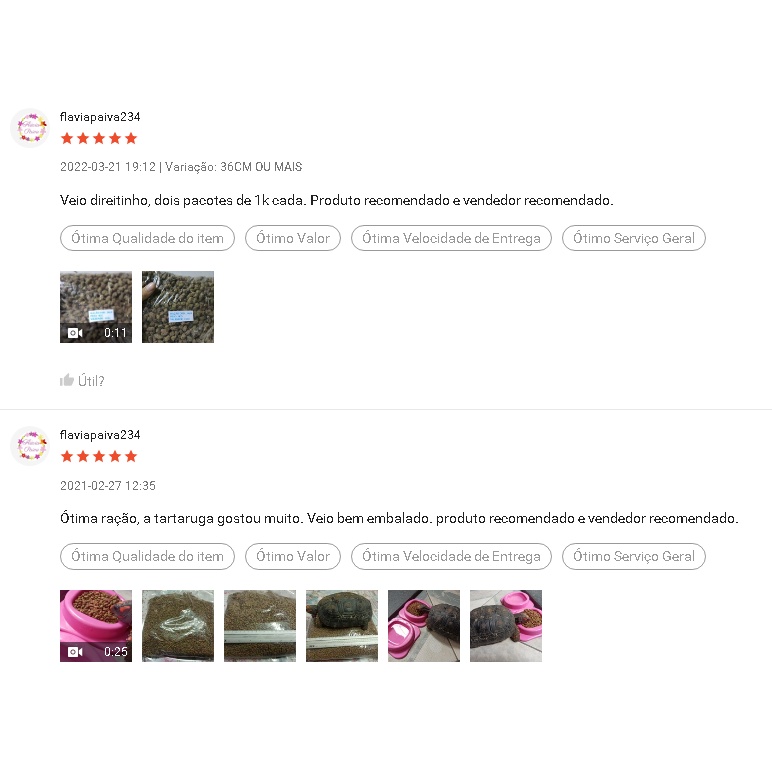Select second review's Ótimo Serviço Geral tag
The image size is (772, 772).
click(634, 556)
